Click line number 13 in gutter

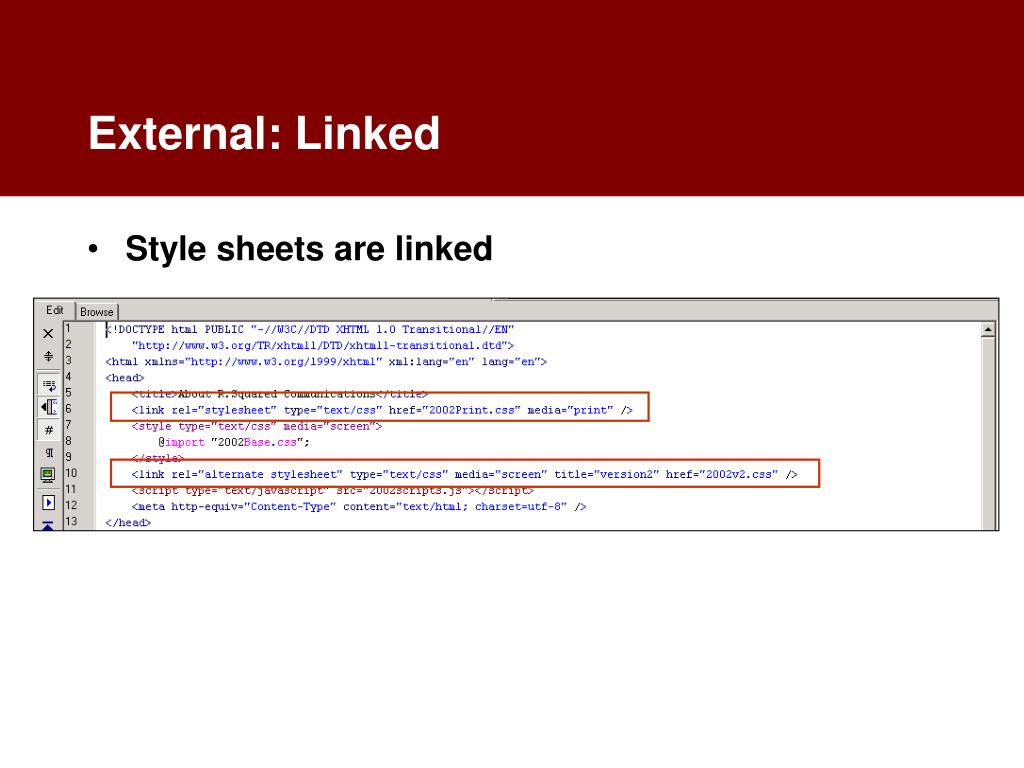71,521
